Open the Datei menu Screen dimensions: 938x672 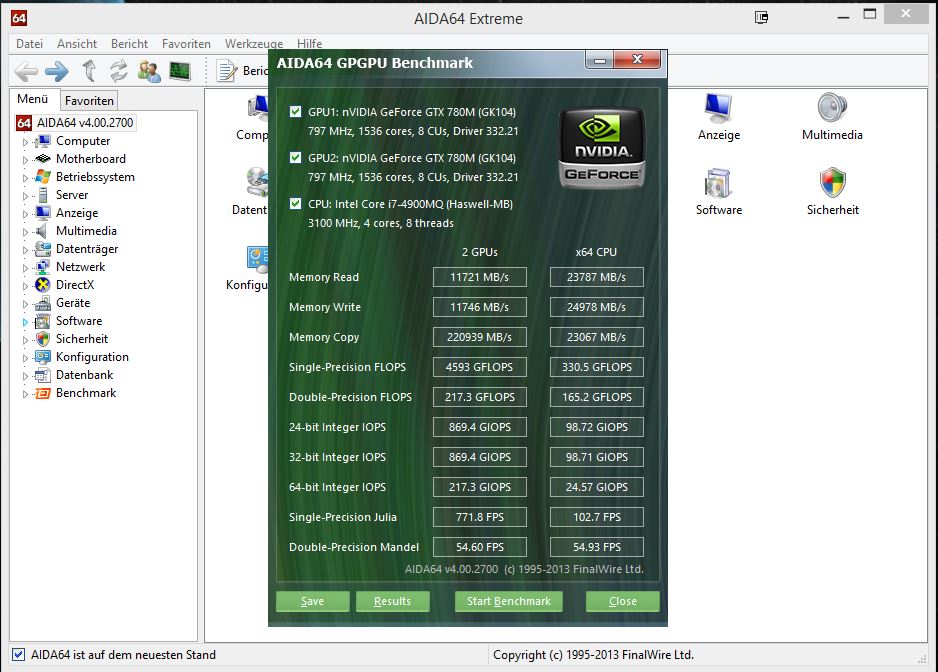pos(29,44)
